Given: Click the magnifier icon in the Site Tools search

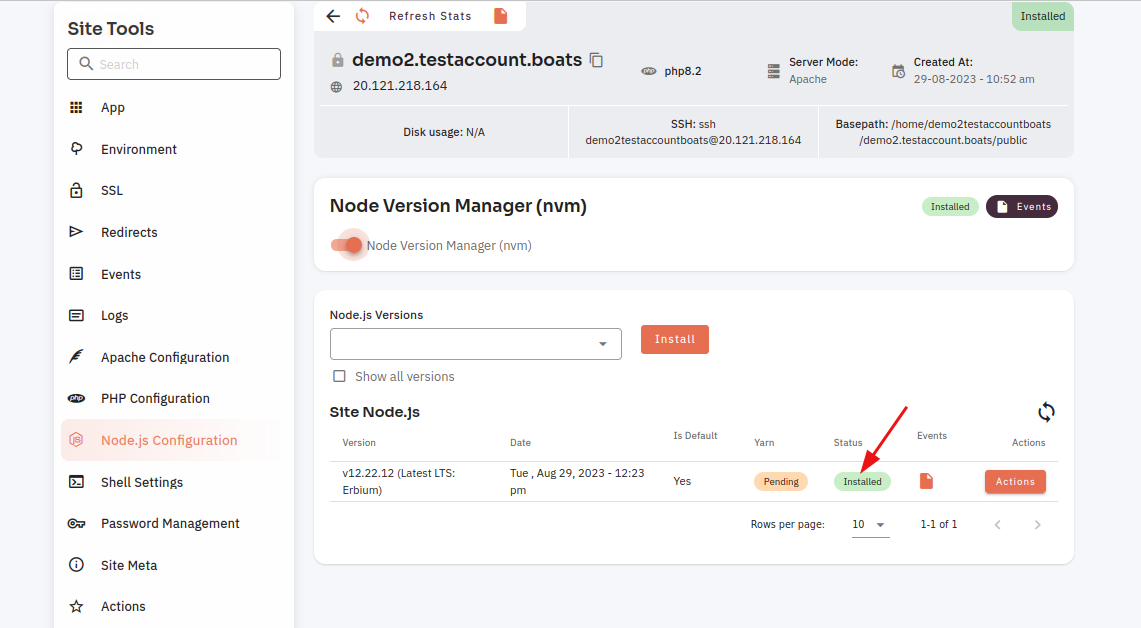Looking at the screenshot, I should pyautogui.click(x=86, y=64).
